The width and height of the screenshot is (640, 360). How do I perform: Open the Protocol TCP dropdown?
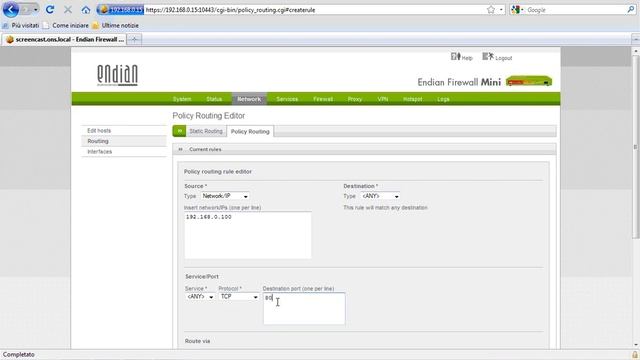pyautogui.click(x=239, y=297)
